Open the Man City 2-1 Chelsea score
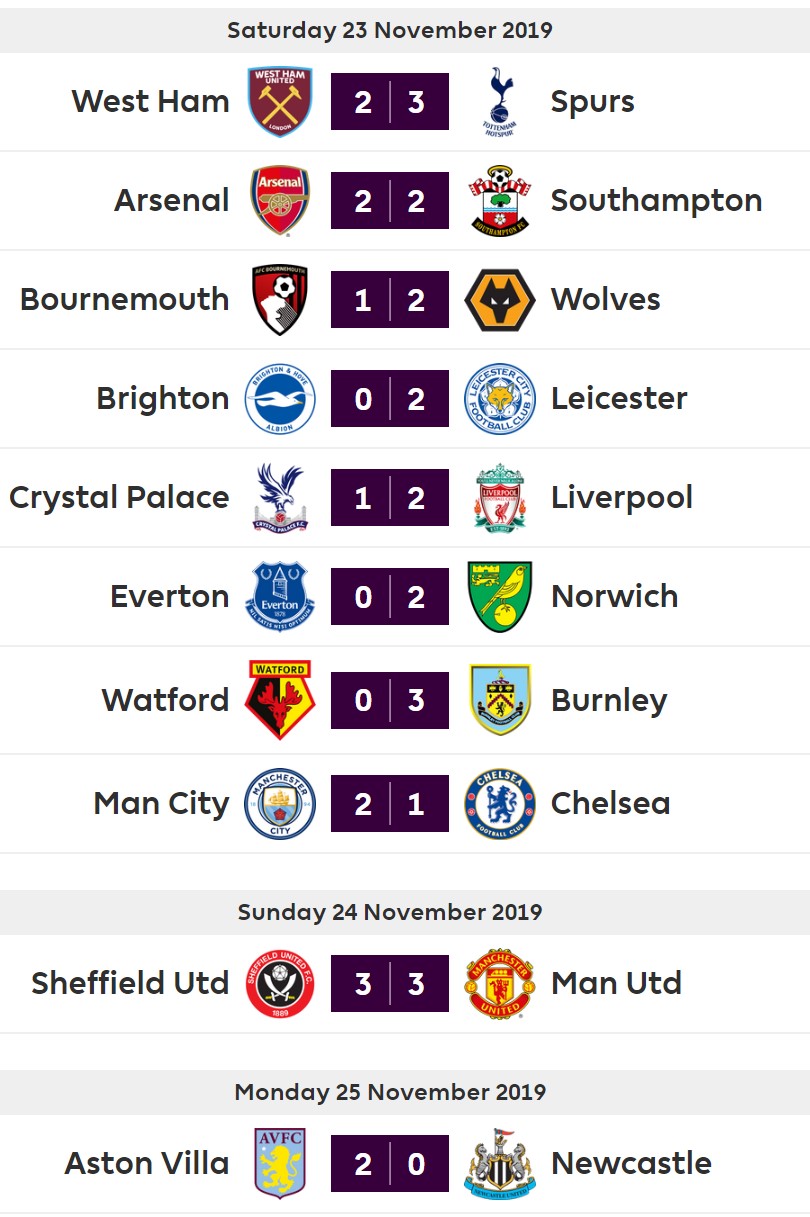 coord(390,803)
